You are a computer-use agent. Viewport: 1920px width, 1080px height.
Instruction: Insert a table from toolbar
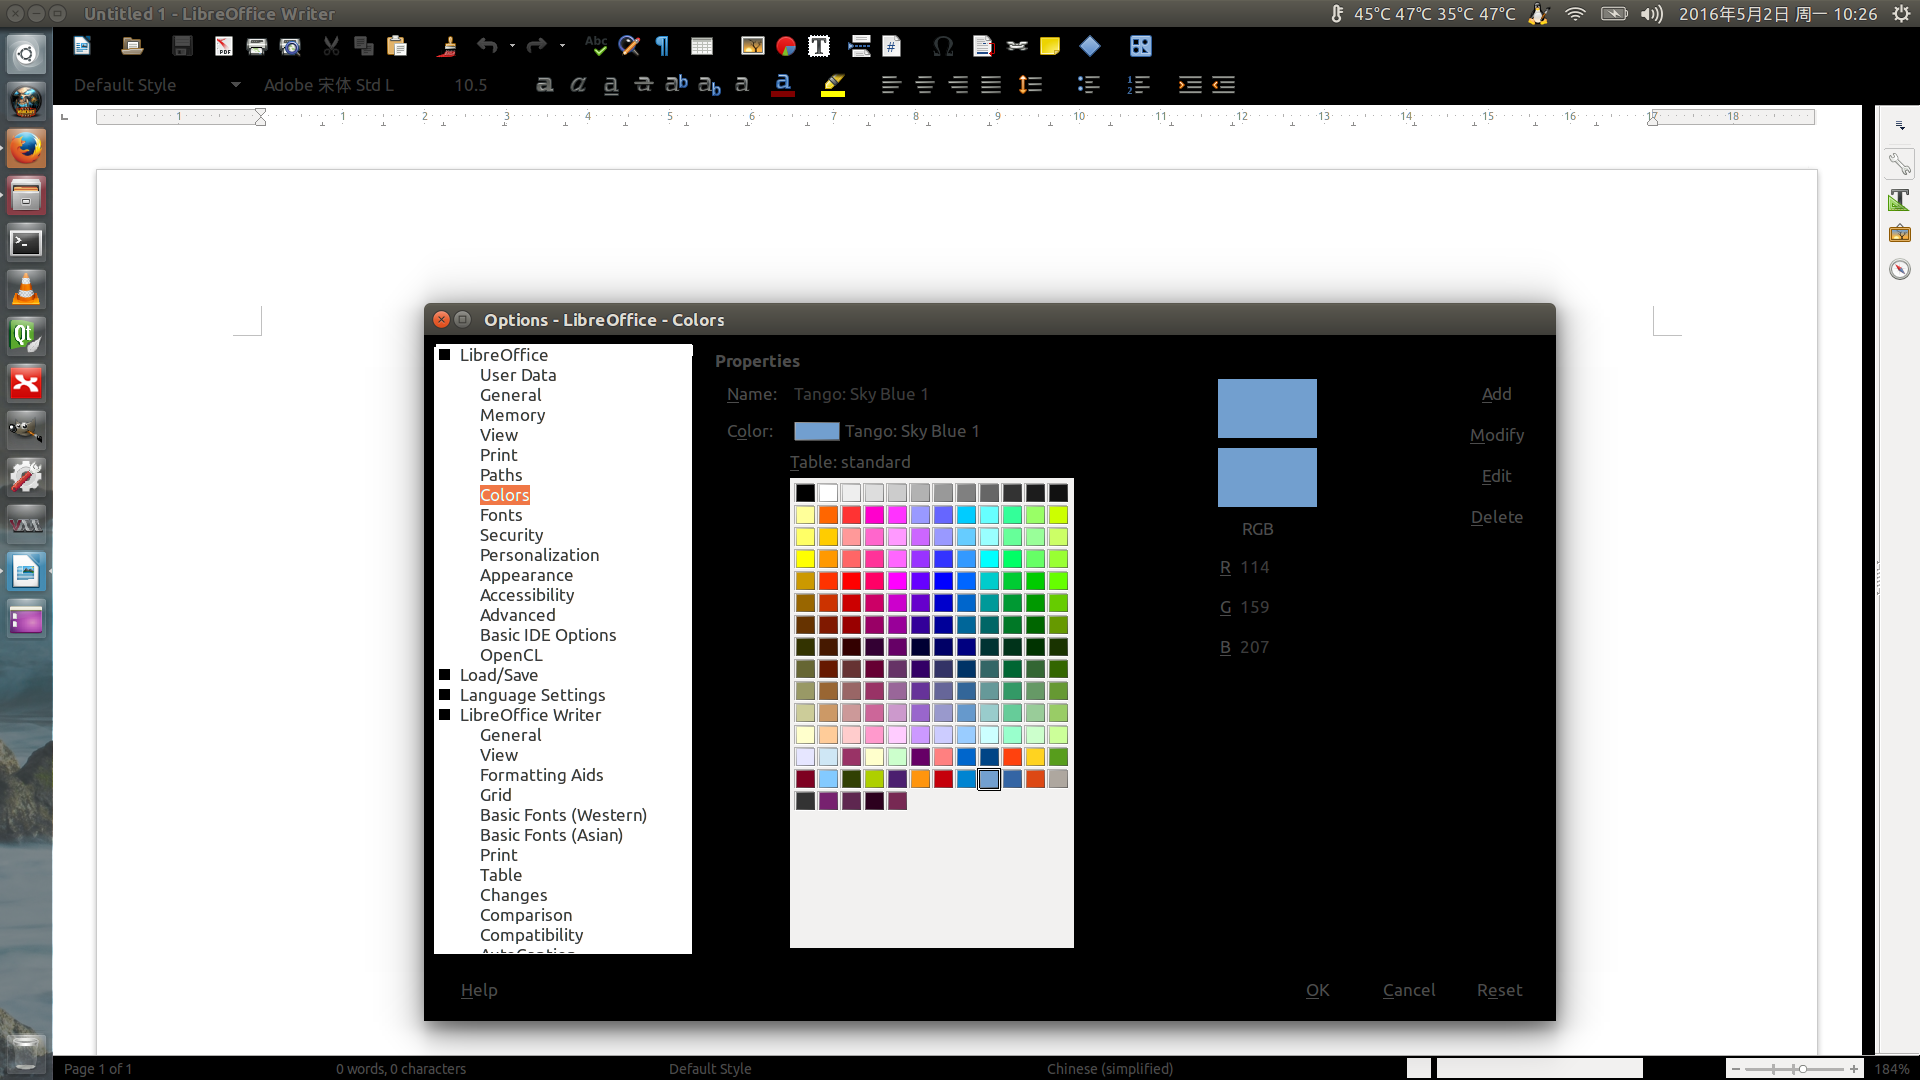coord(702,46)
